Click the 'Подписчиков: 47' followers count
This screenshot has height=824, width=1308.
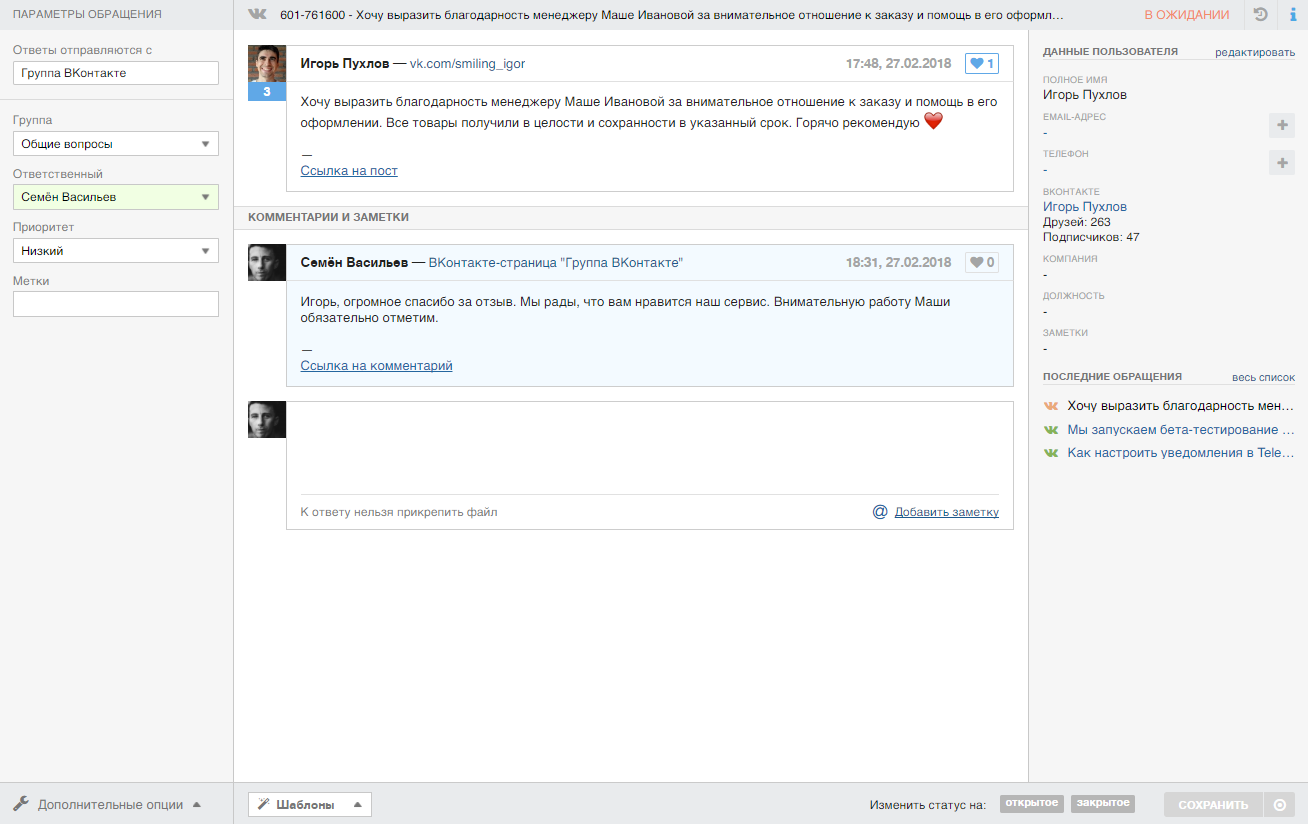(1091, 237)
